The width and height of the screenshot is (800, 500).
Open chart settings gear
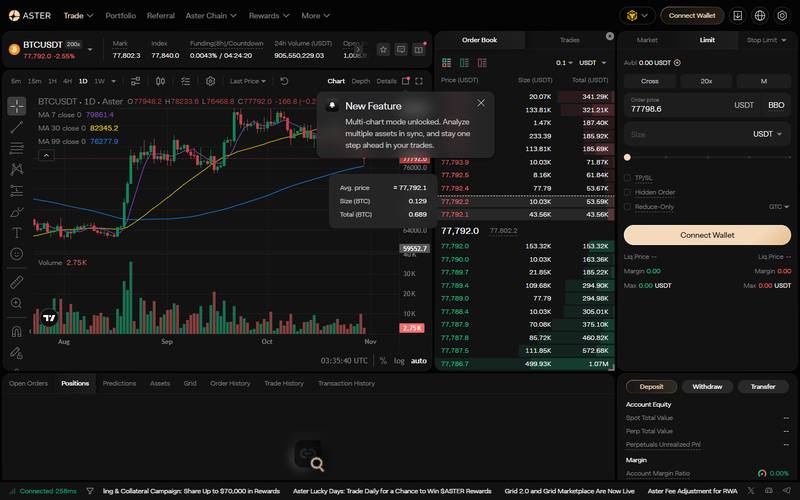(210, 81)
